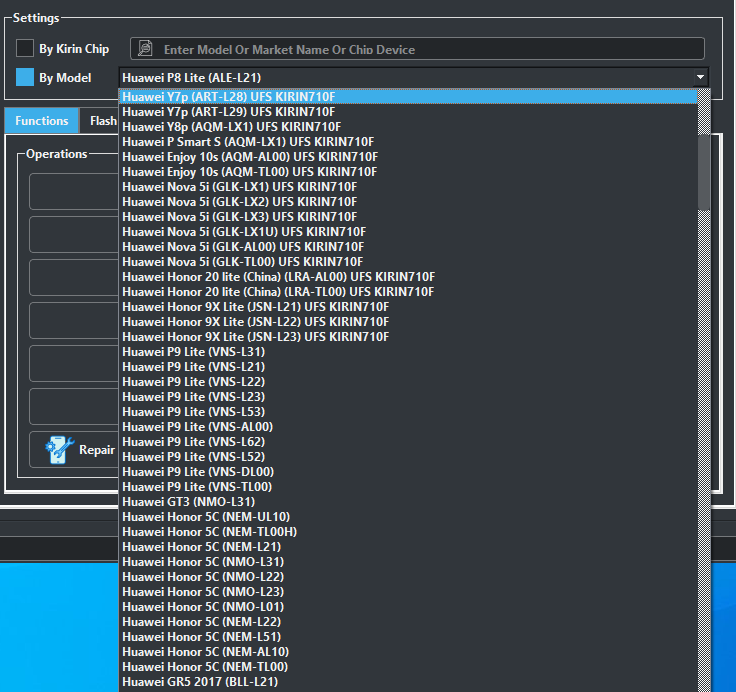The height and width of the screenshot is (692, 736).
Task: Pick Huawei Nova 5i (GLK-LX1U)
Action: 408,232
